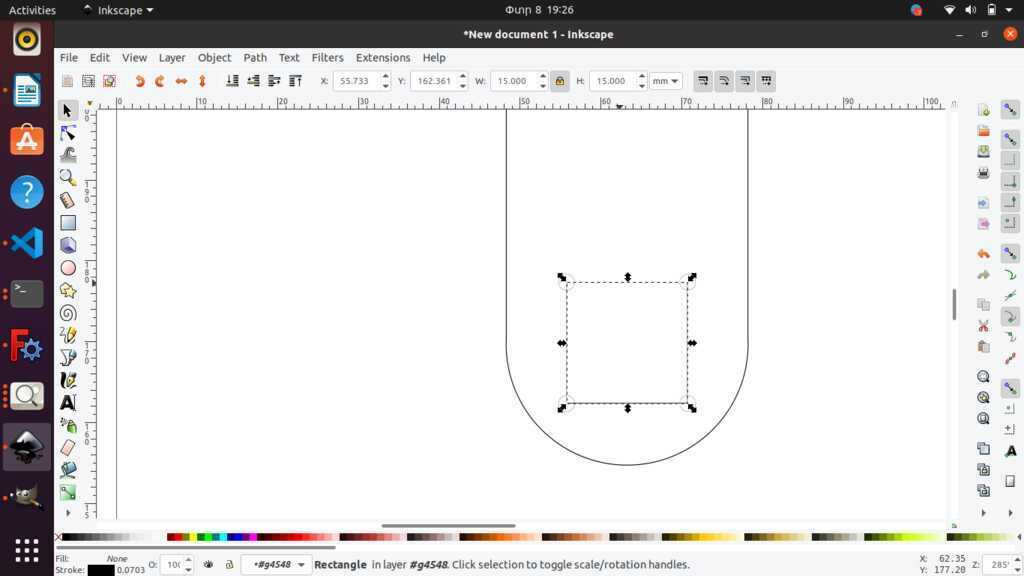Select the Eraser tool
Viewport: 1024px width, 576px height.
(x=67, y=447)
